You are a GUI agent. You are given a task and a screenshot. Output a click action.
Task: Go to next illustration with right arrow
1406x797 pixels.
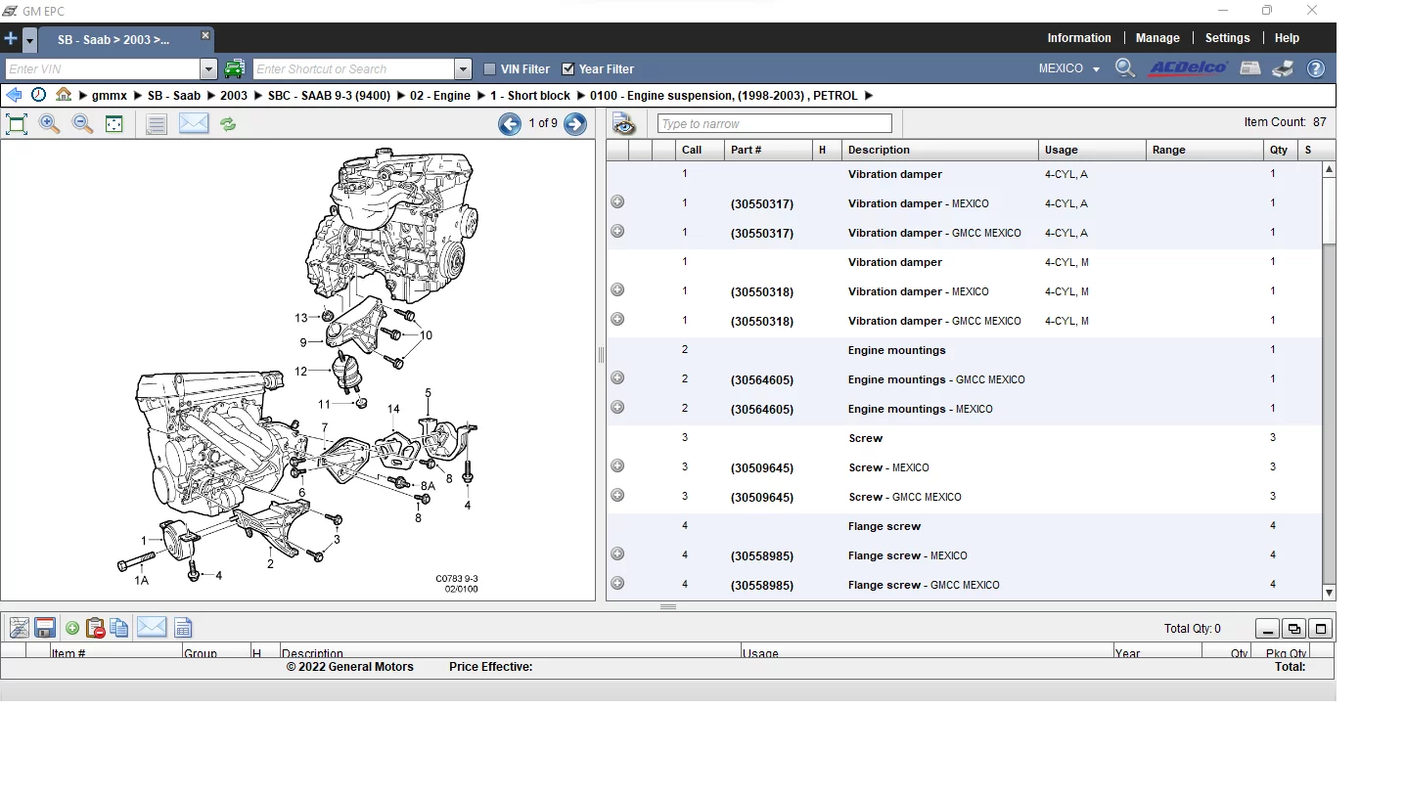click(575, 124)
